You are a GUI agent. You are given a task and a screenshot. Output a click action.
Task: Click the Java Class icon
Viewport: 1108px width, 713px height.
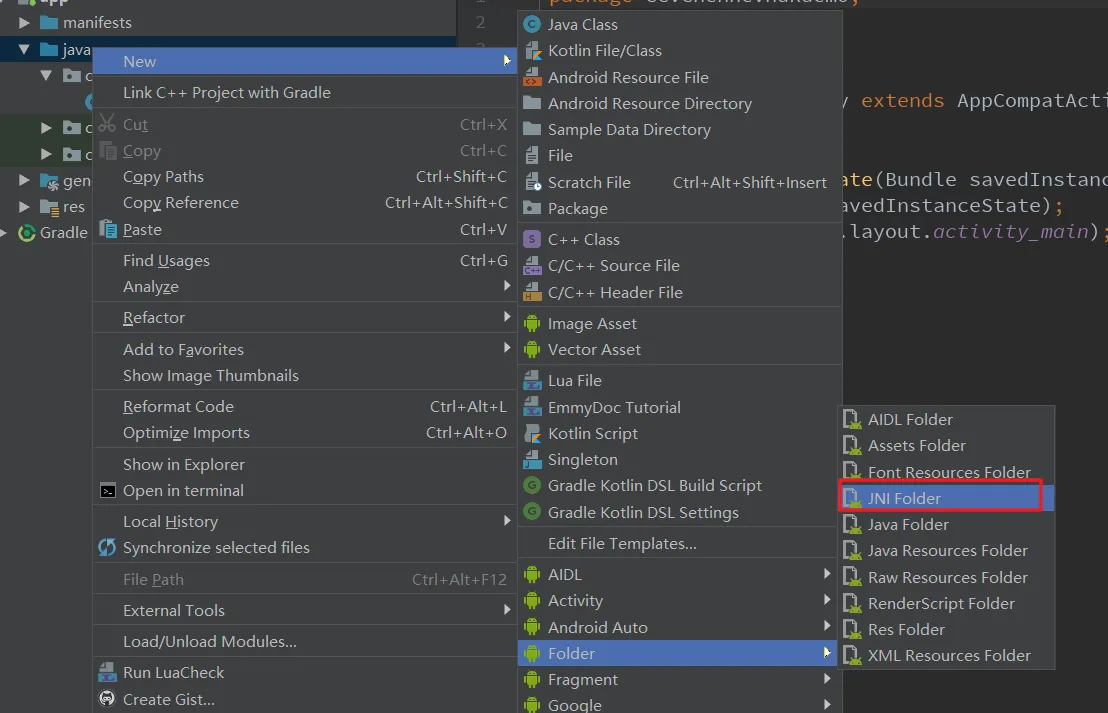tap(532, 24)
